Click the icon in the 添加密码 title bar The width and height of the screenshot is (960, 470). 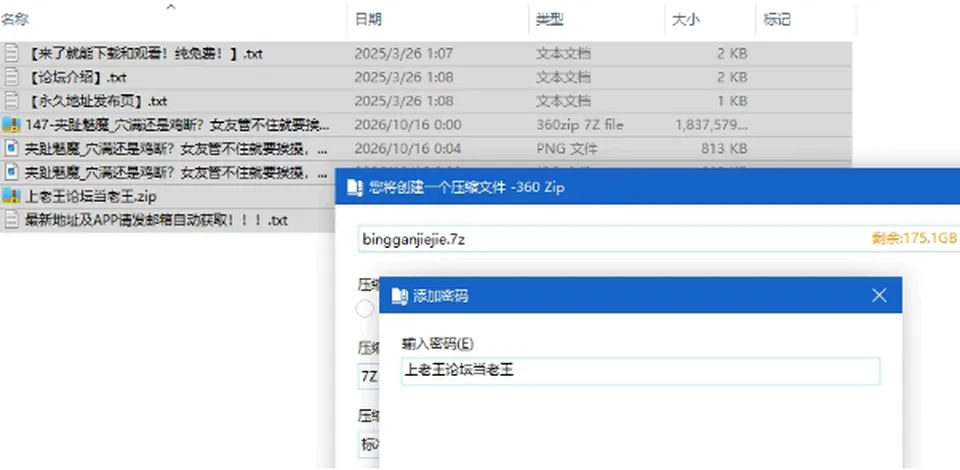point(399,296)
